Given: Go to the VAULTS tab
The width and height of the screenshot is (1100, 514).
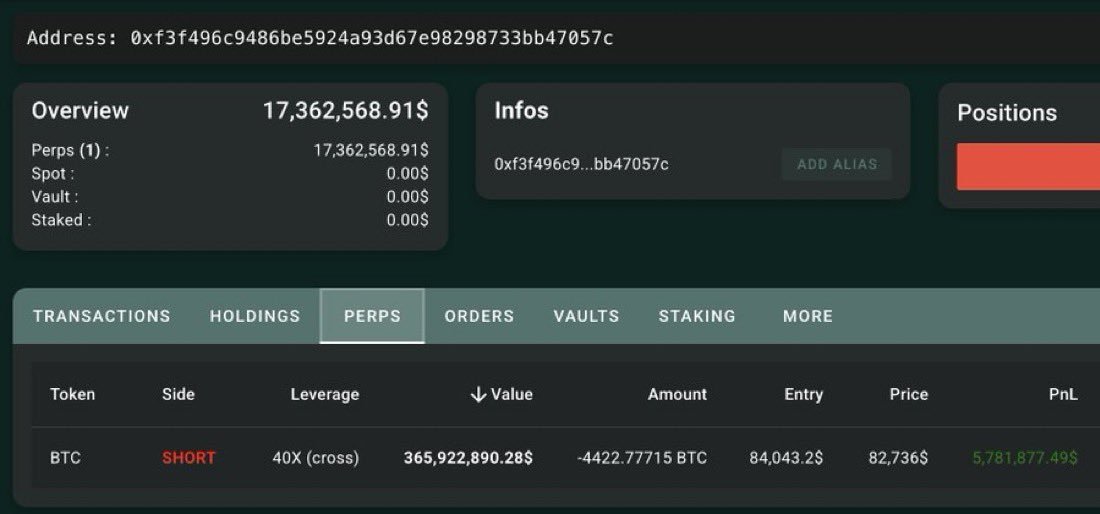Looking at the screenshot, I should (586, 316).
